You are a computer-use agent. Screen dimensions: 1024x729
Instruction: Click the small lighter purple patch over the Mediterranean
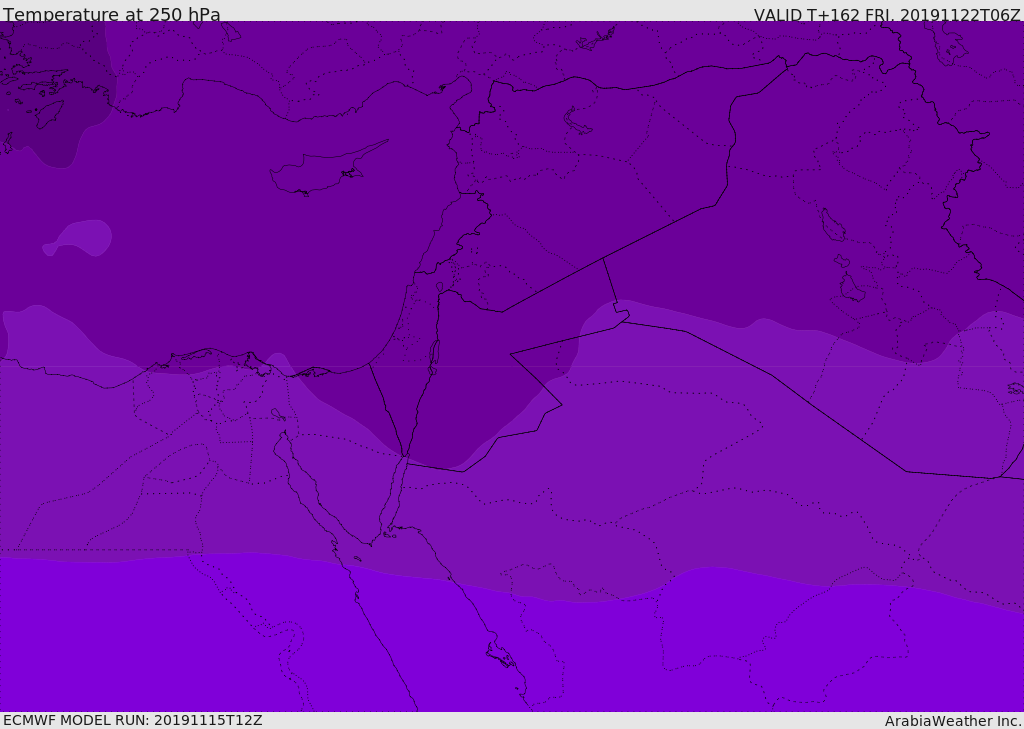[77, 238]
